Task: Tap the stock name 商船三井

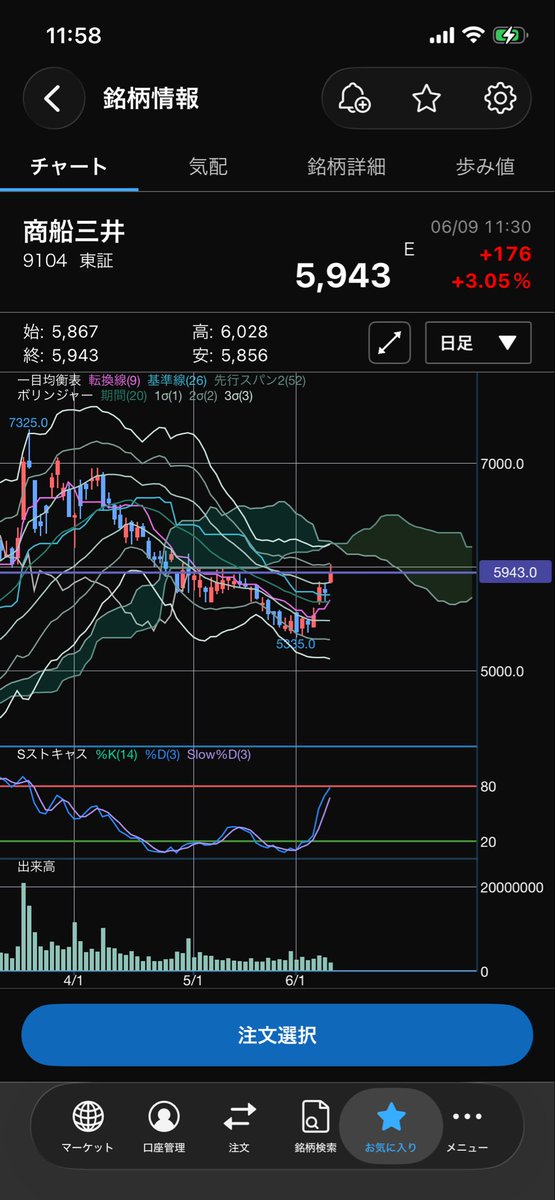Action: [74, 231]
